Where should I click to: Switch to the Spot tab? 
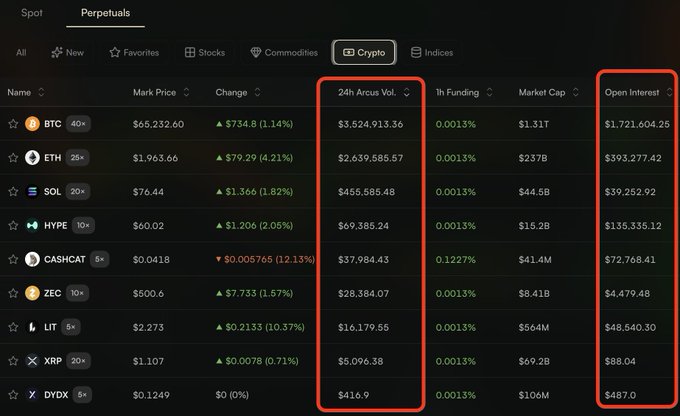tap(32, 13)
